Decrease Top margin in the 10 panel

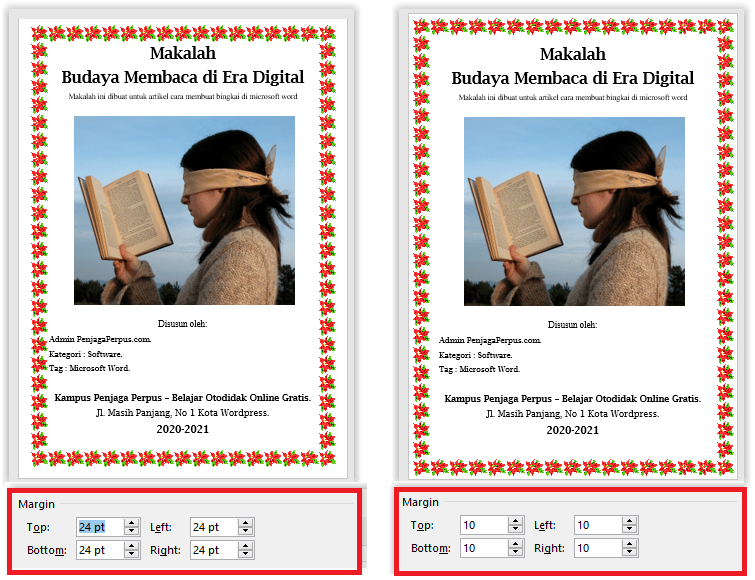(x=516, y=529)
